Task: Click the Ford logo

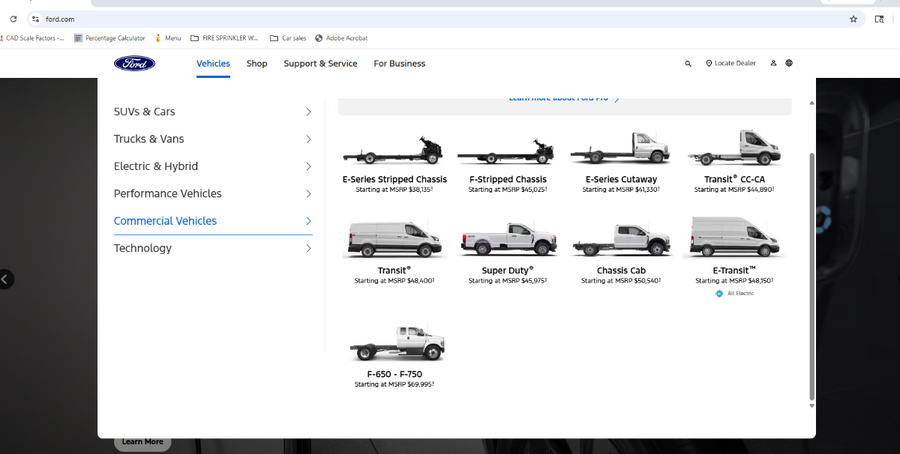Action: [134, 63]
